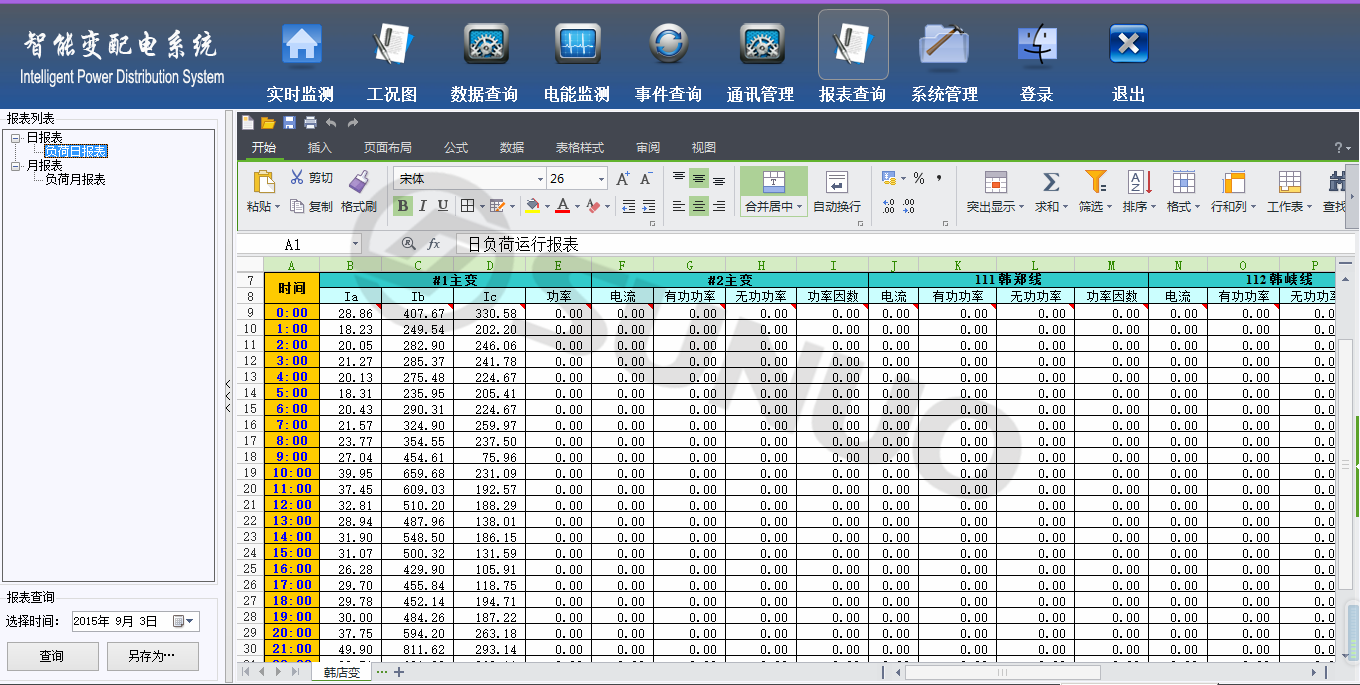Viewport: 1360px width, 685px height.
Task: Collapse the 日报表 tree node
Action: (16, 138)
